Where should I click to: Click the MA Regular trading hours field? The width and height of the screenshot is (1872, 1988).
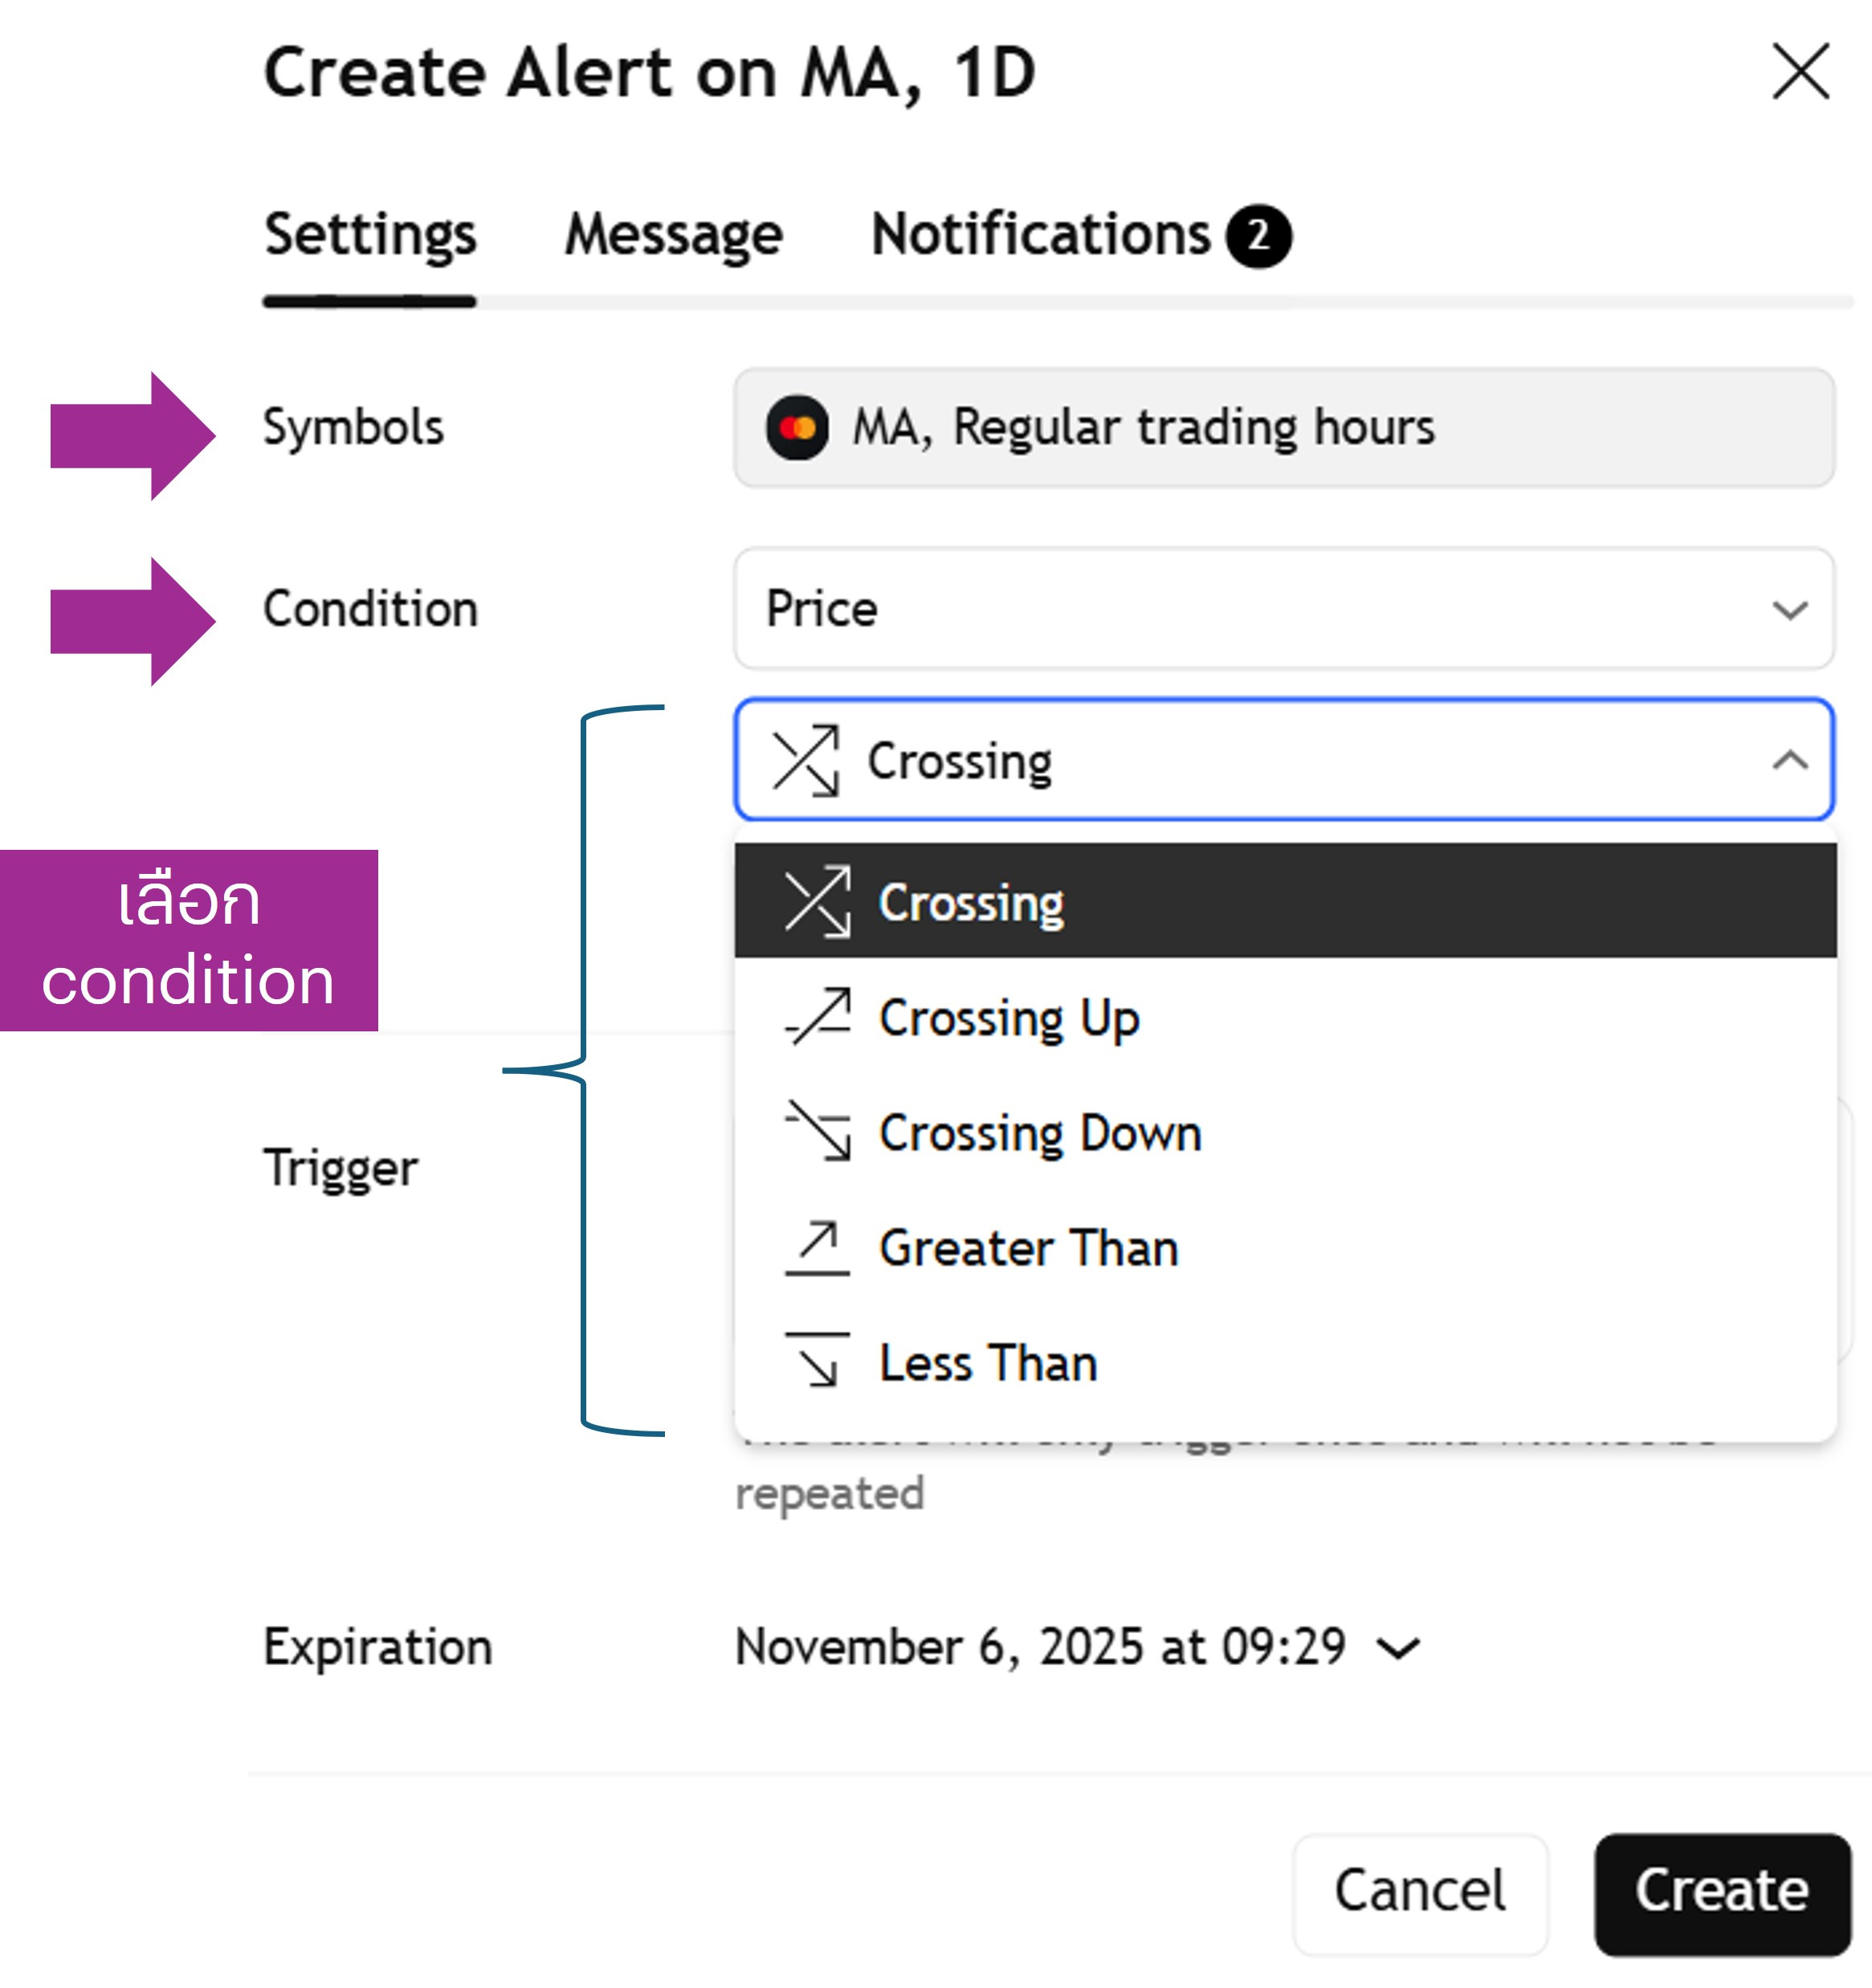tap(1283, 428)
